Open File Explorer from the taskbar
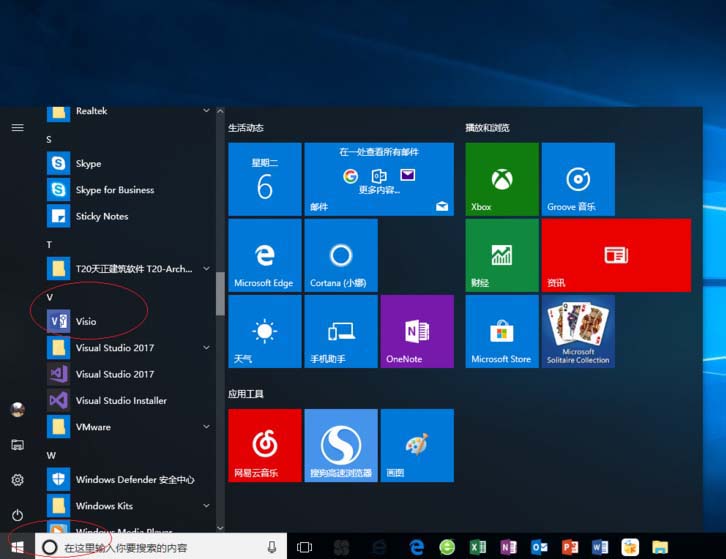This screenshot has height=559, width=726. tap(660, 547)
